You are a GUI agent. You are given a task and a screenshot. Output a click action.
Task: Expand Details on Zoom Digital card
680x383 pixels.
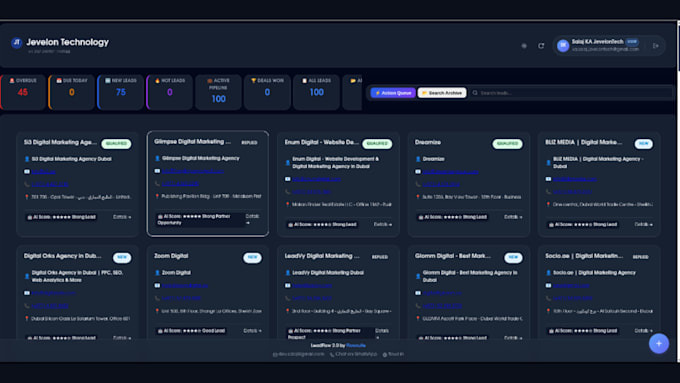pos(252,331)
